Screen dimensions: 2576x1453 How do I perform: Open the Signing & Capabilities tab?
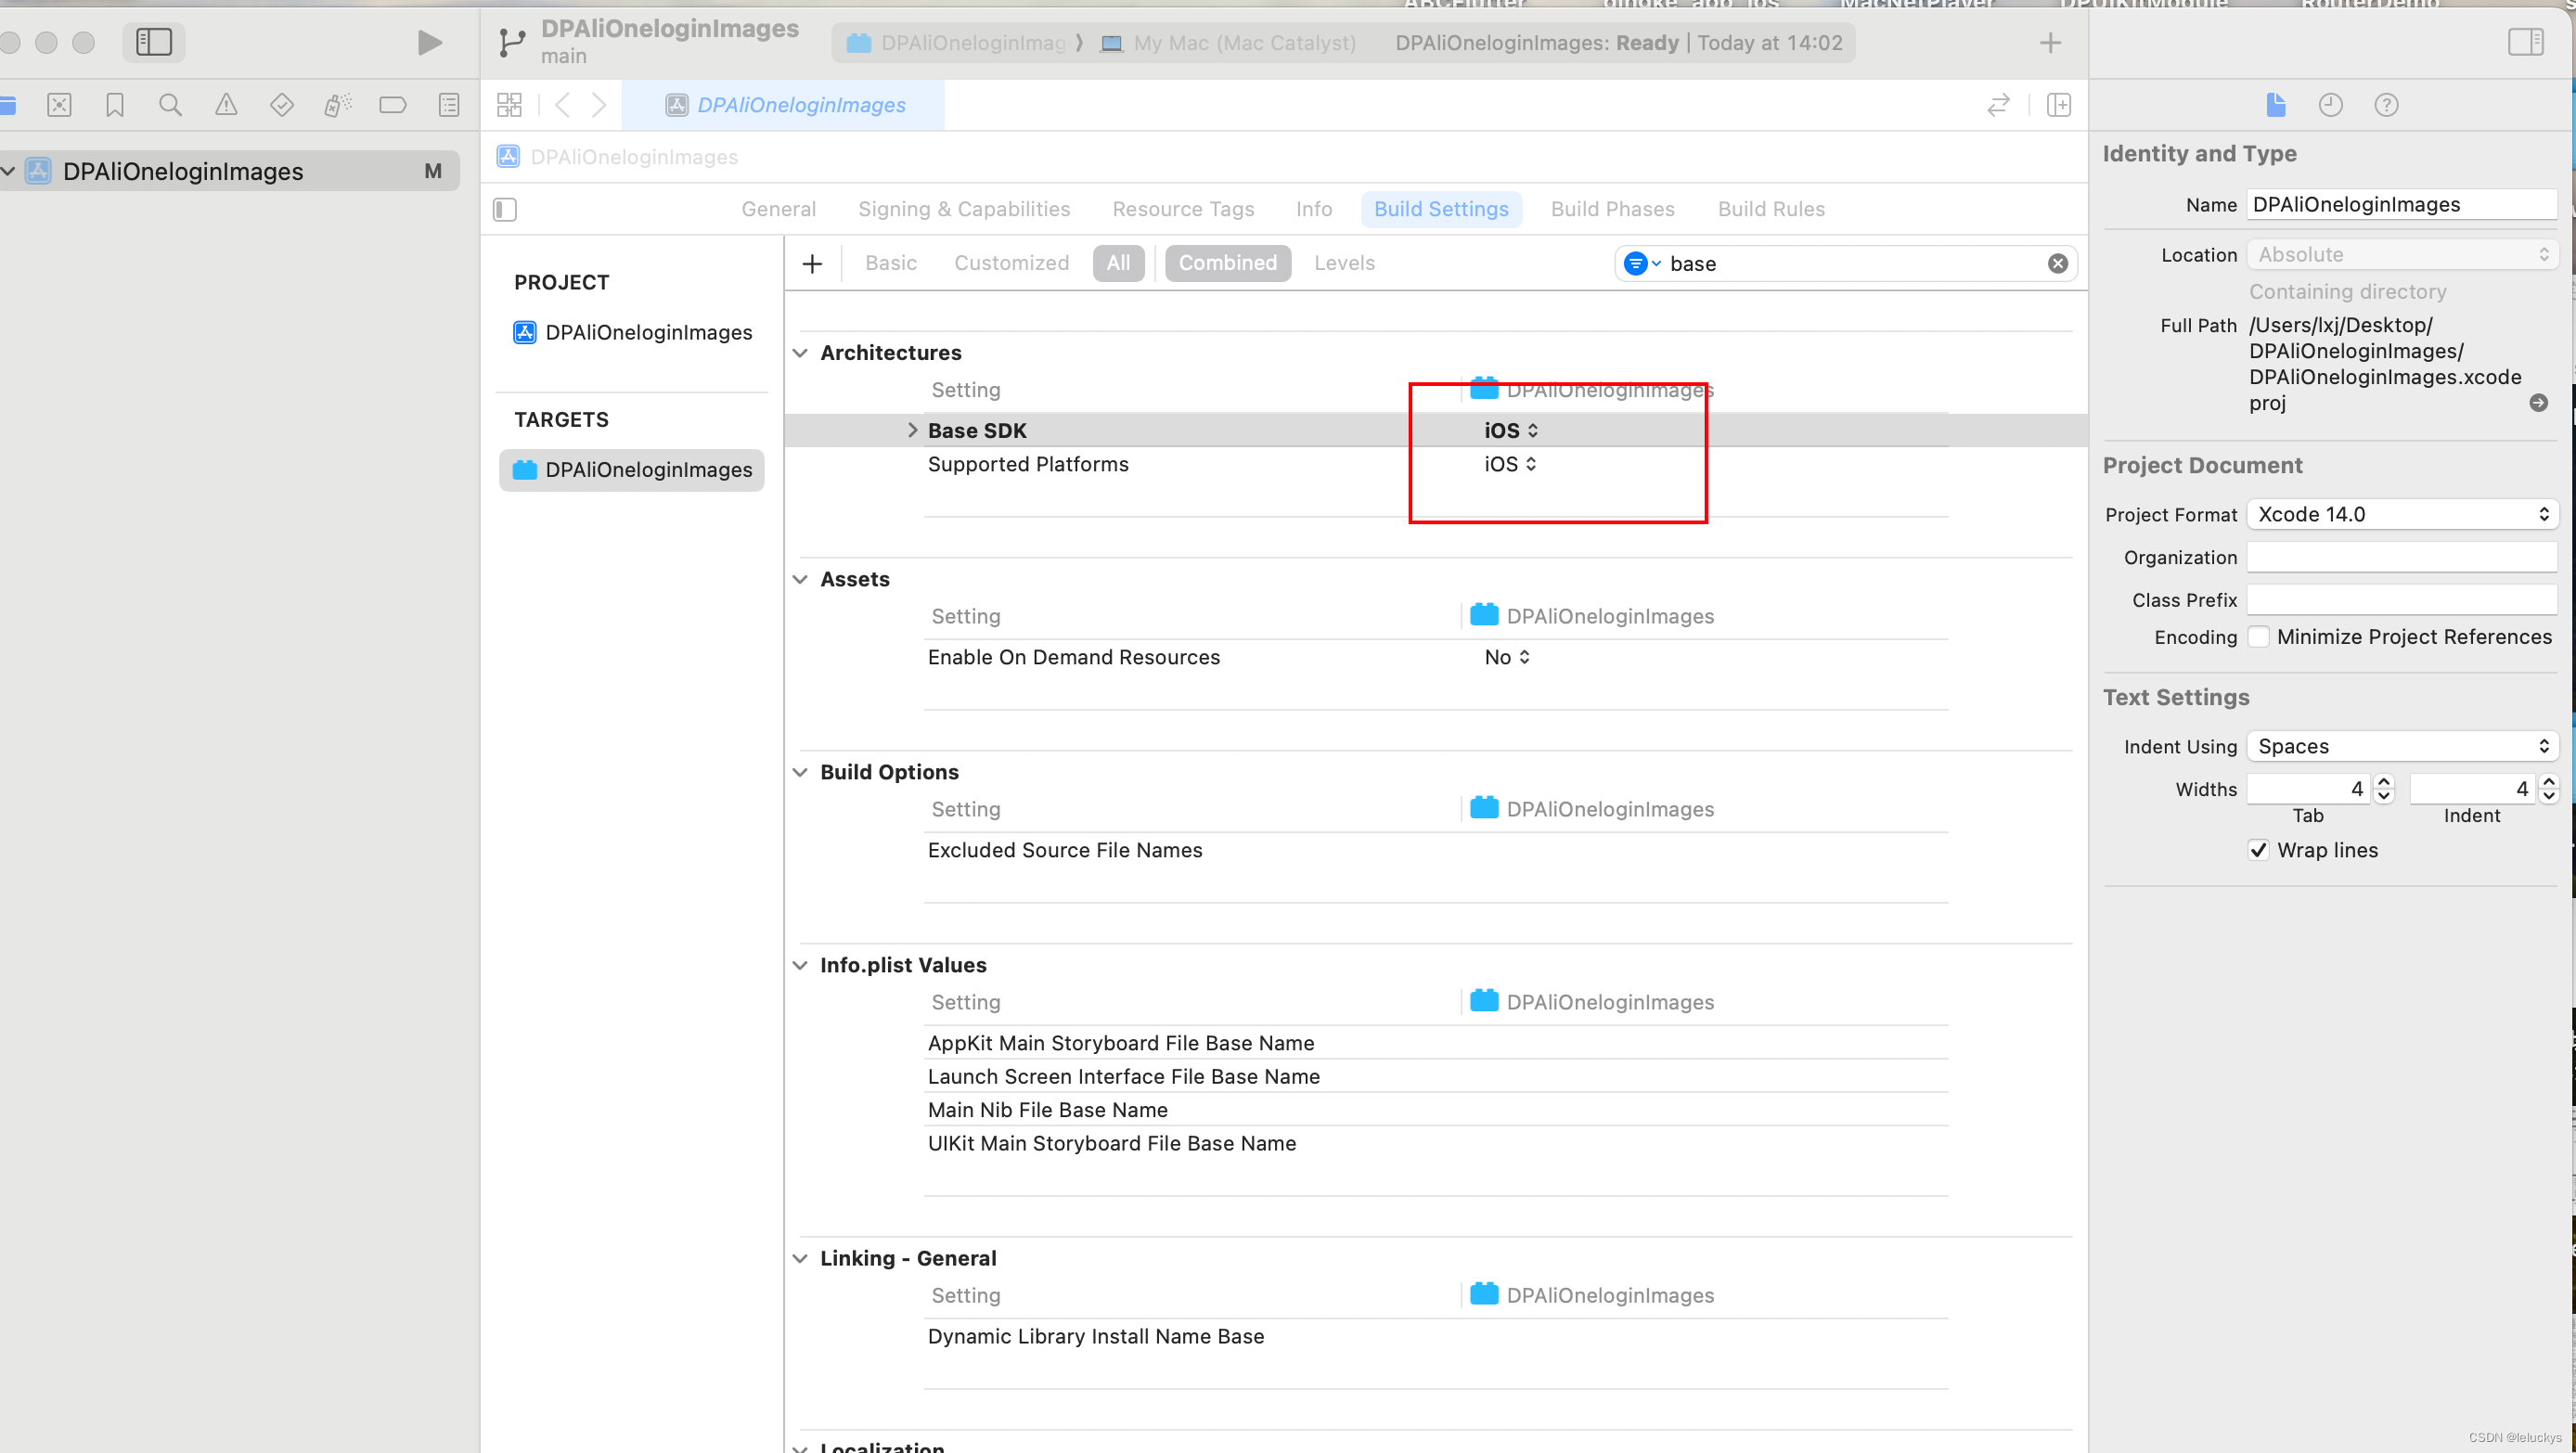pos(963,209)
